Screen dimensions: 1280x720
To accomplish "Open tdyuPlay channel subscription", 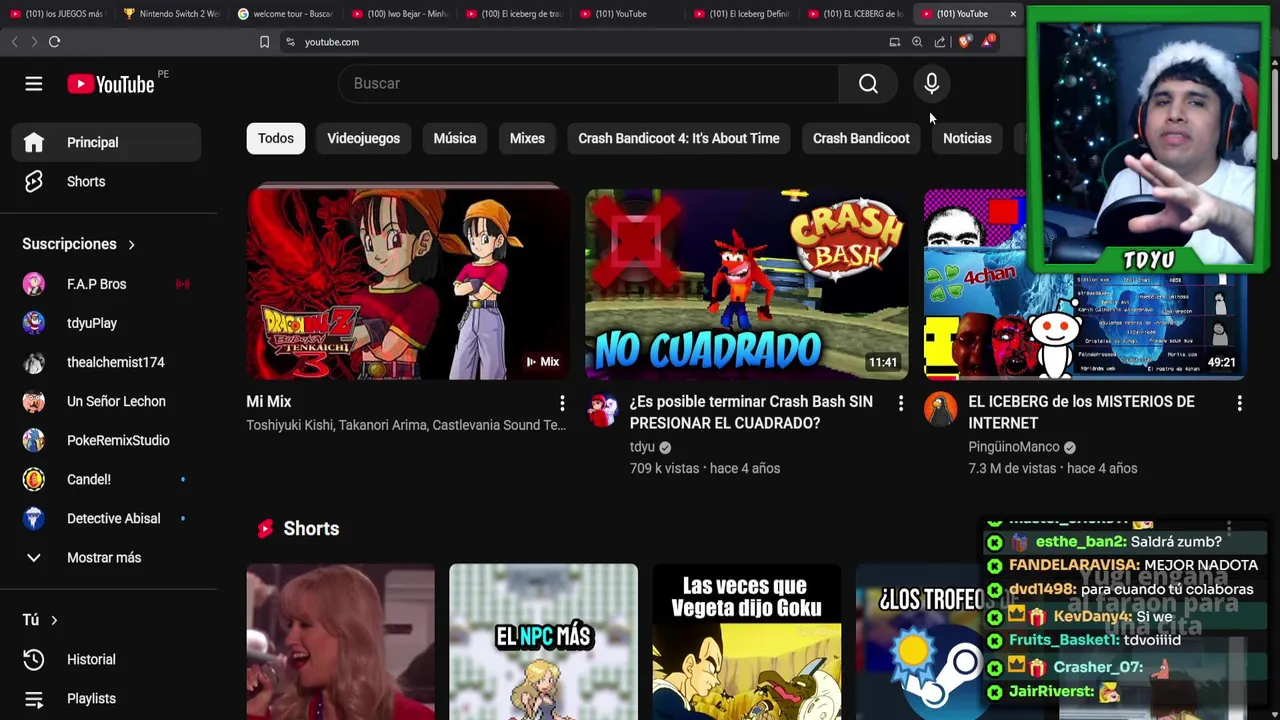I will click(x=106, y=323).
